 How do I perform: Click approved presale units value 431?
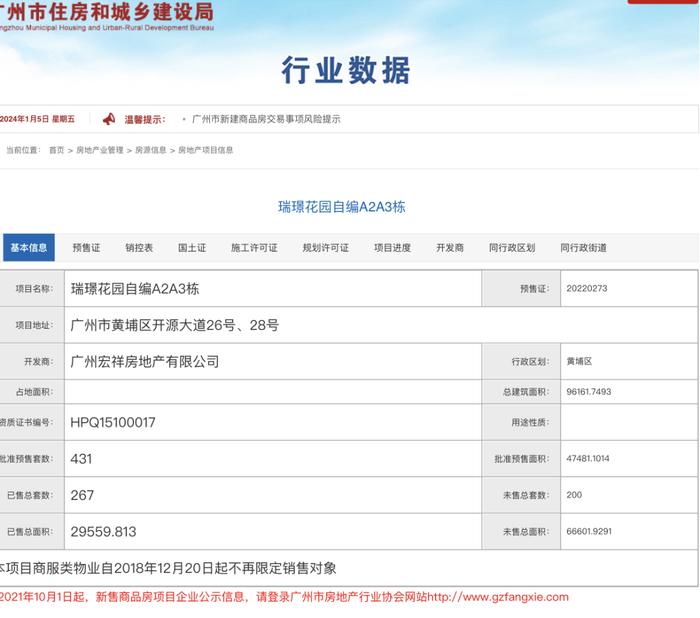81,459
